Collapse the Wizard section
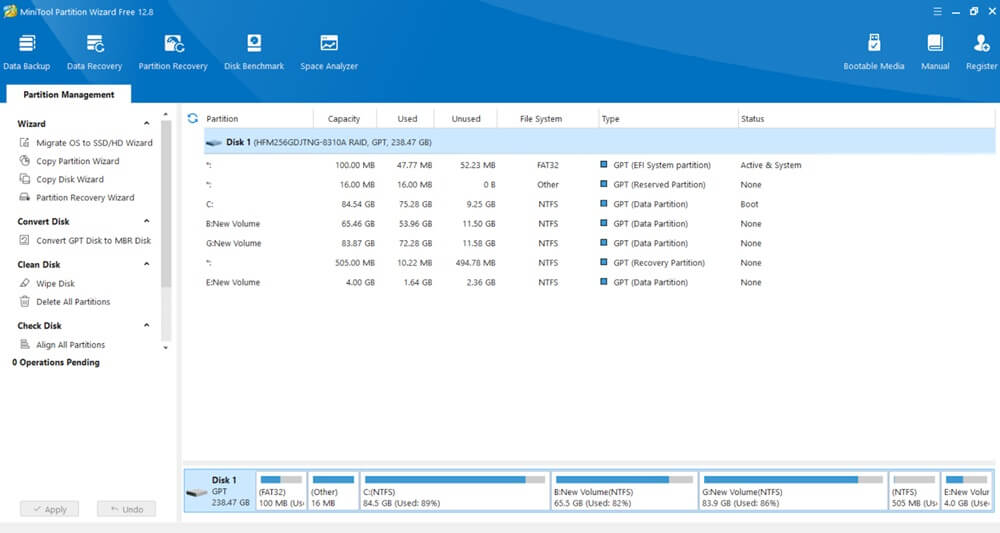Viewport: 1000px width, 533px height. click(147, 124)
